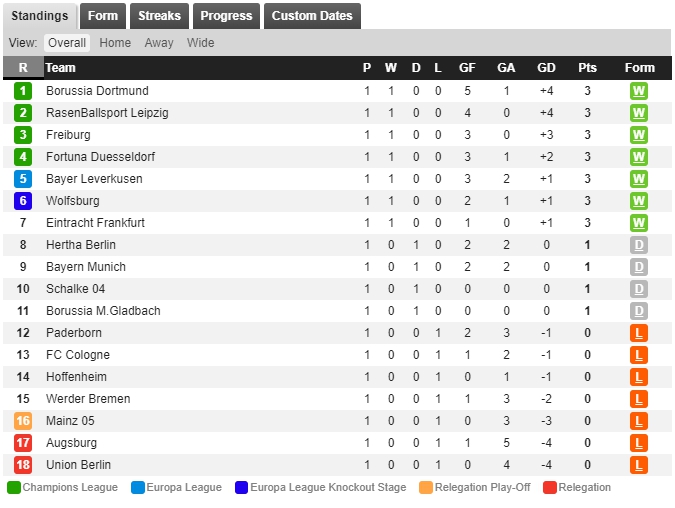Open the RasenBallsport Leipzig team link
Viewport: 675px width, 508px height.
pyautogui.click(x=107, y=113)
